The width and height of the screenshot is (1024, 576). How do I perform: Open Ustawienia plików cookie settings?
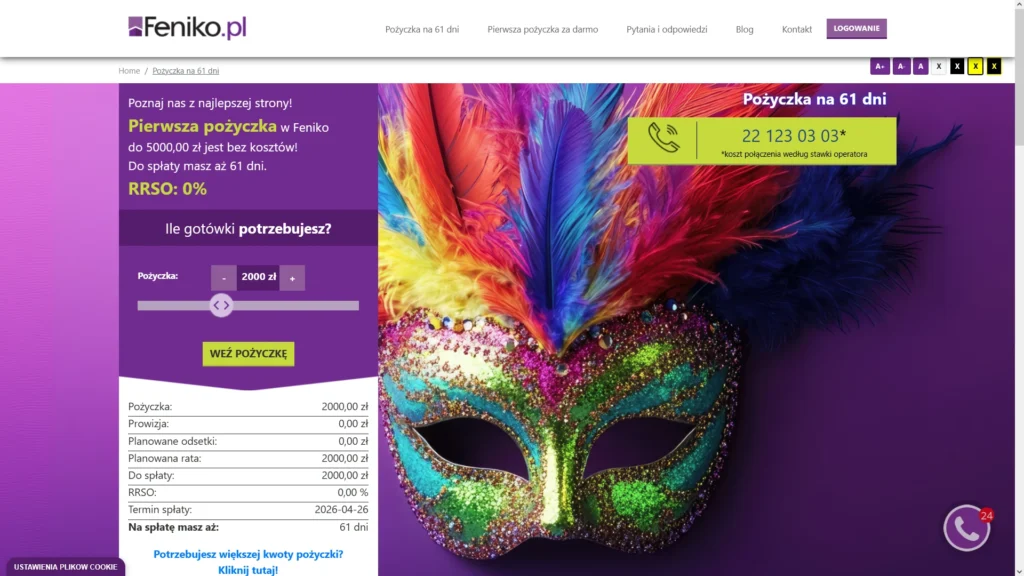point(65,567)
